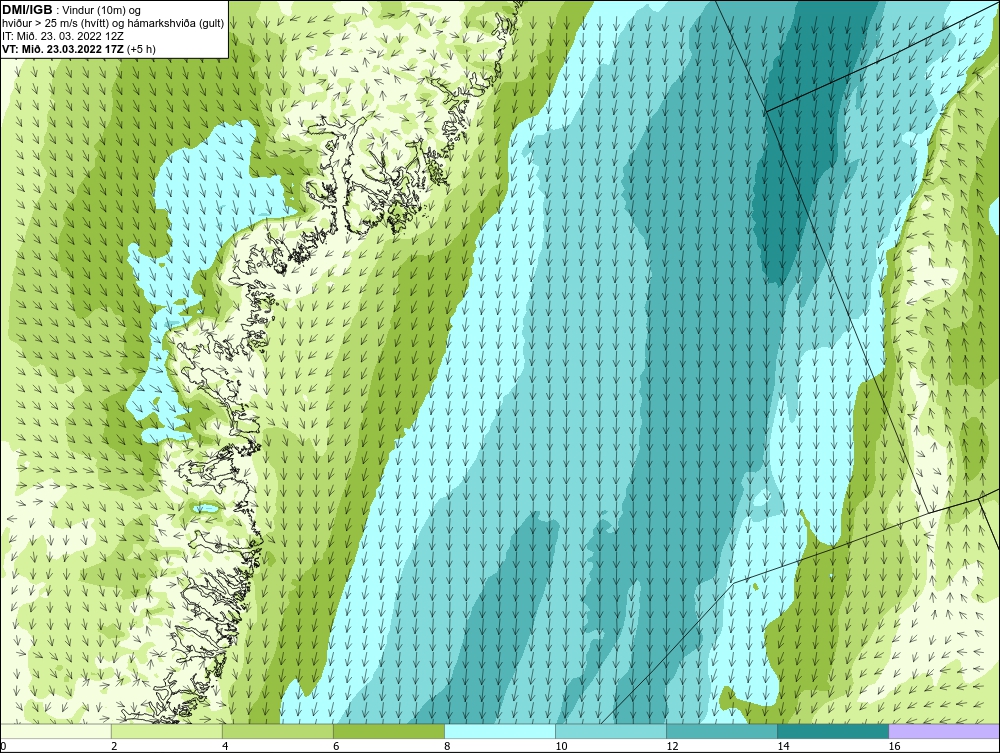The height and width of the screenshot is (753, 1000).
Task: Click the 0–2 m/s palest legend swatch
Action: pos(55,731)
